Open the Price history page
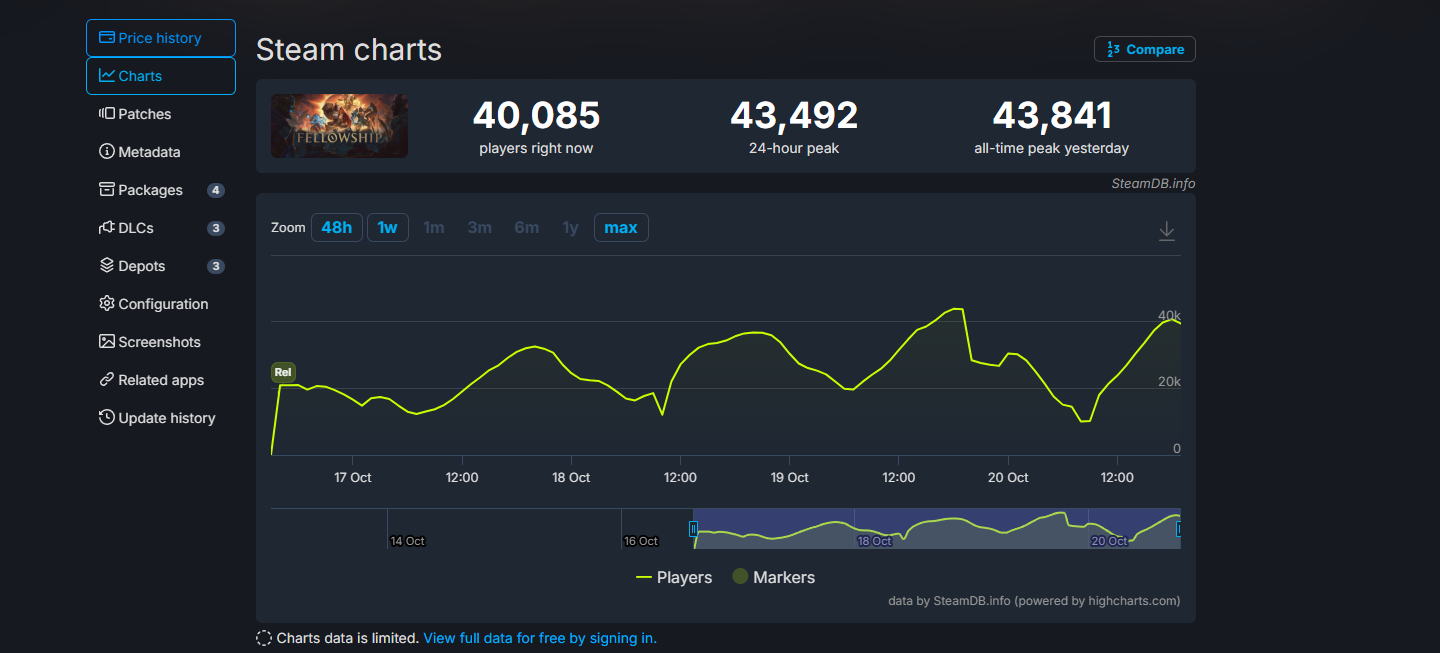1440x653 pixels. [x=161, y=38]
